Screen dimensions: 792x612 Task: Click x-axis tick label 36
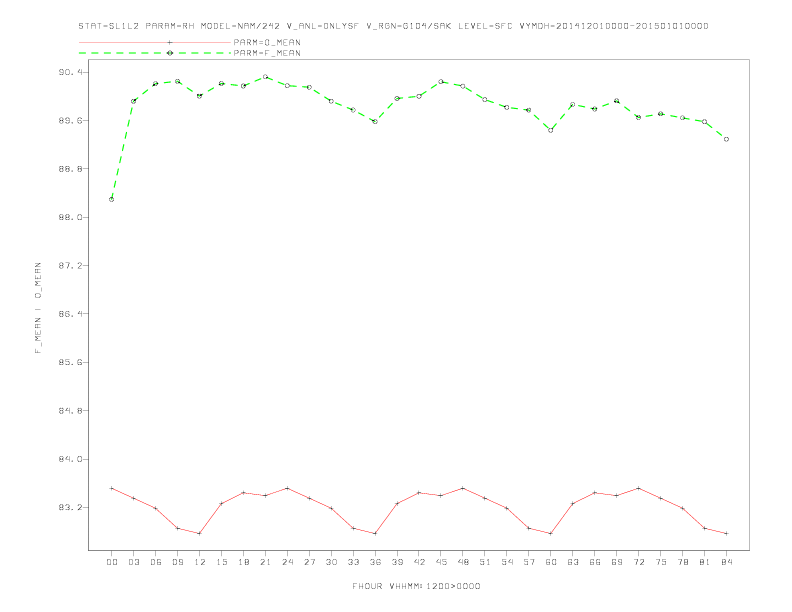pos(375,562)
